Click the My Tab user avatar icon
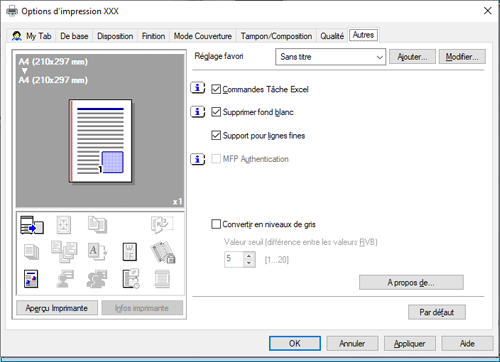Viewport: 500px width, 362px height. [x=17, y=36]
